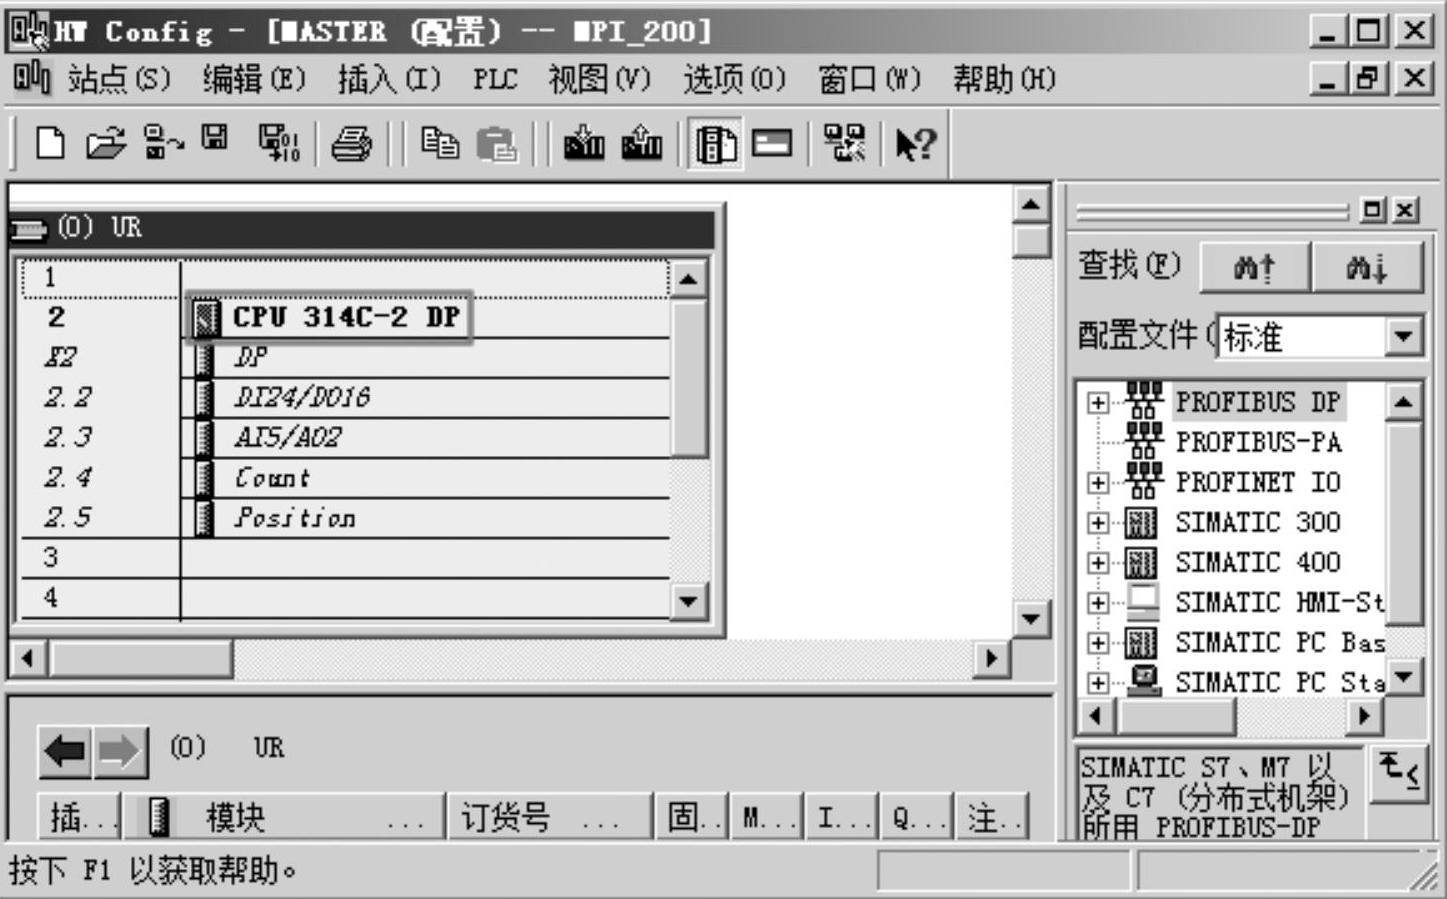
Task: Select the Position submodule row
Action: (345, 517)
